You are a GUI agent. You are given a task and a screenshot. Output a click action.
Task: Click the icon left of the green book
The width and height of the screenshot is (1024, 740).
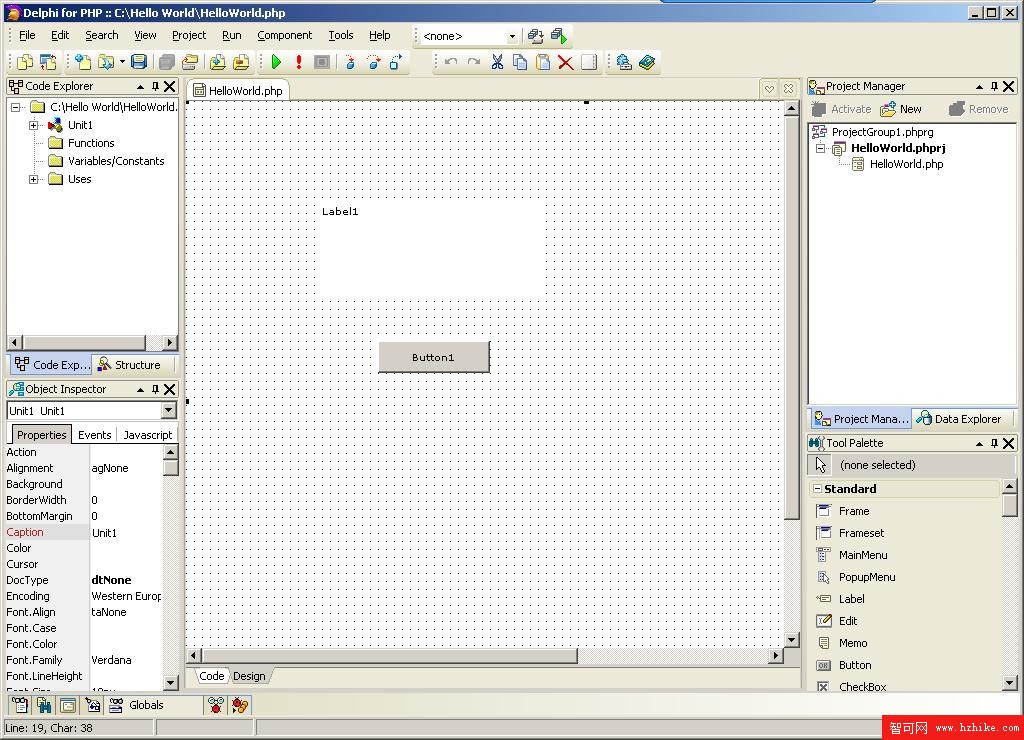(624, 62)
